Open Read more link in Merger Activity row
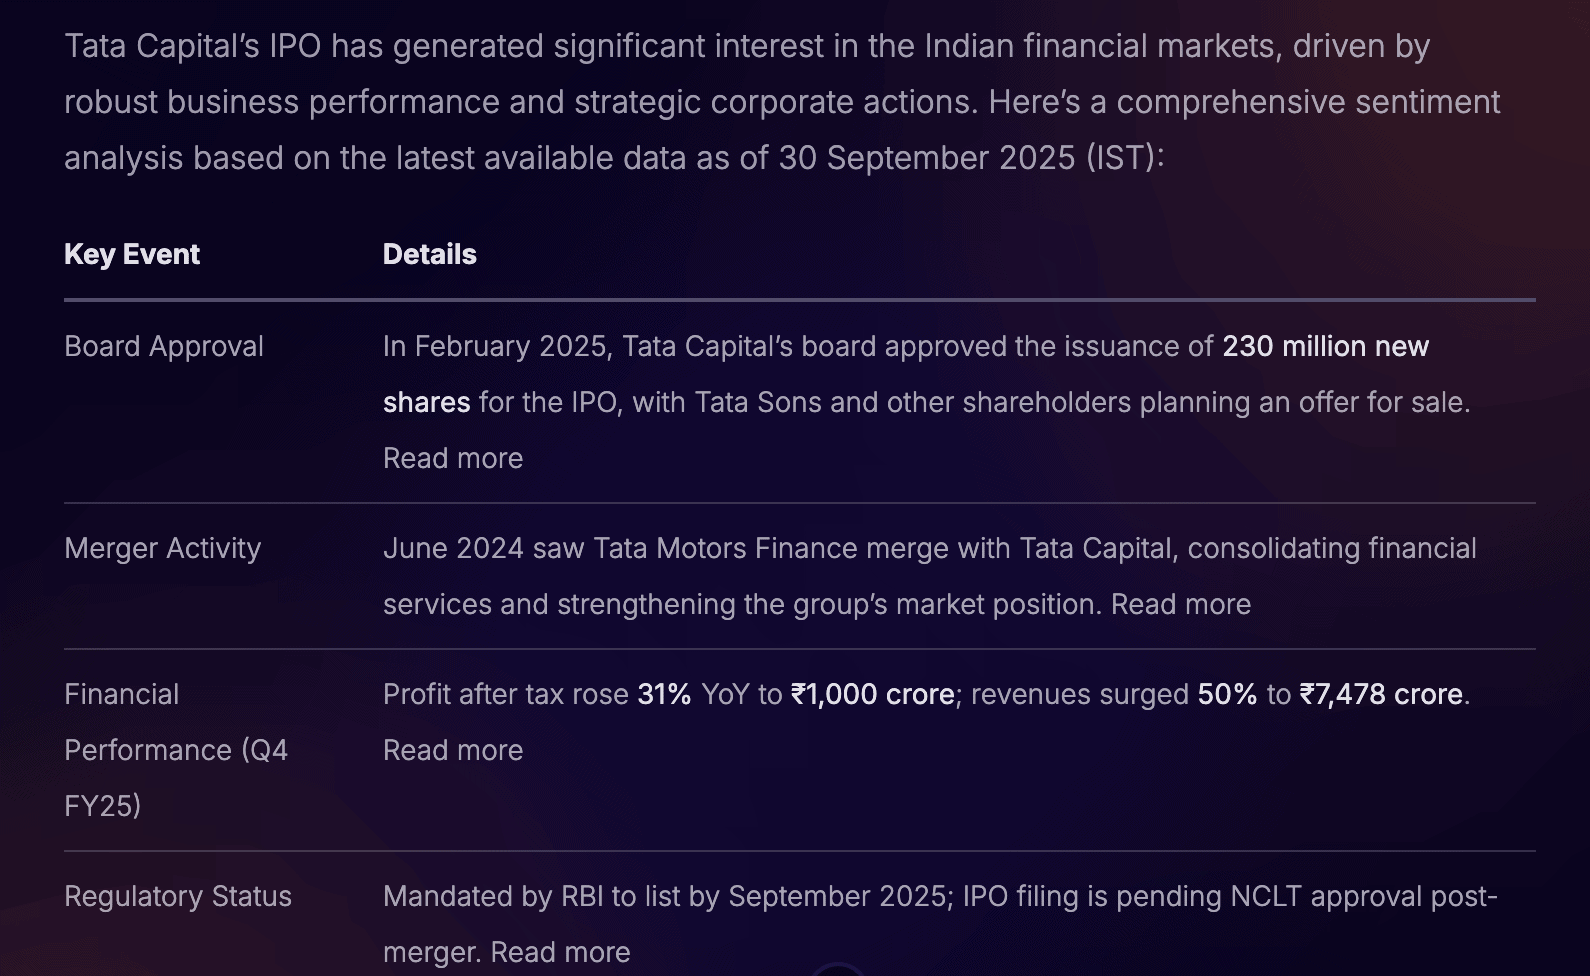Image resolution: width=1590 pixels, height=976 pixels. pos(1181,604)
